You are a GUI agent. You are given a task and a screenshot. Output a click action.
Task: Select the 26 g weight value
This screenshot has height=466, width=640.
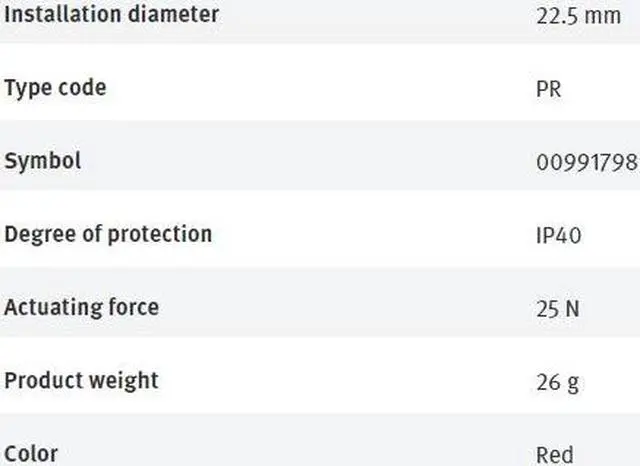(557, 382)
